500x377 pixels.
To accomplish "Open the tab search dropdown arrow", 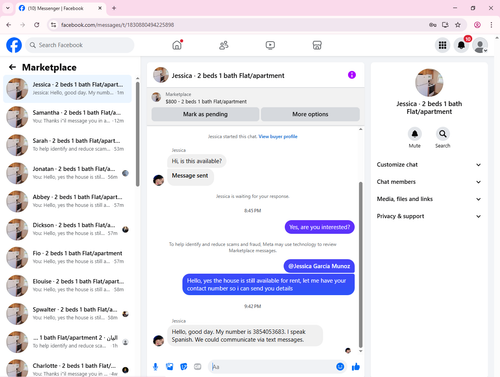I will pos(8,8).
